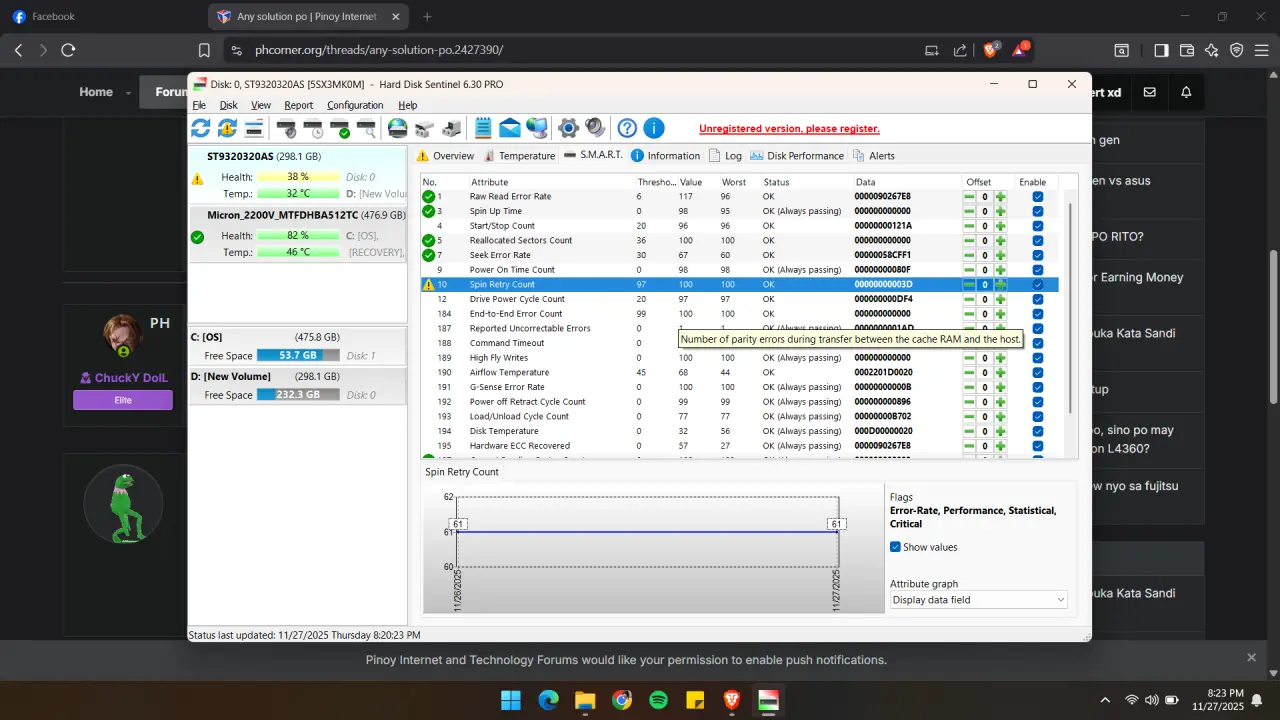
Task: Increase offset for Disk Temperature
Action: (1000, 431)
